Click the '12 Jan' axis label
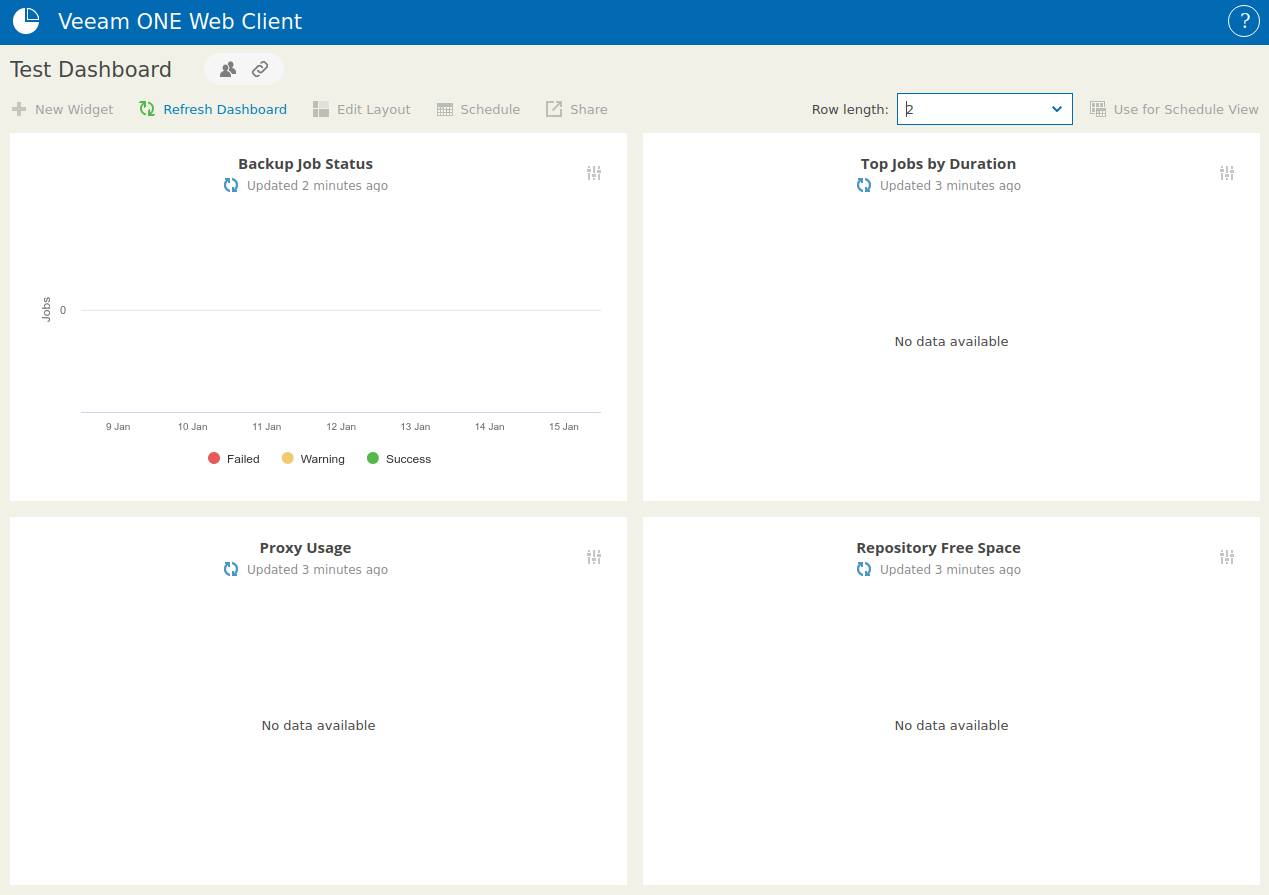1269x895 pixels. click(x=341, y=426)
